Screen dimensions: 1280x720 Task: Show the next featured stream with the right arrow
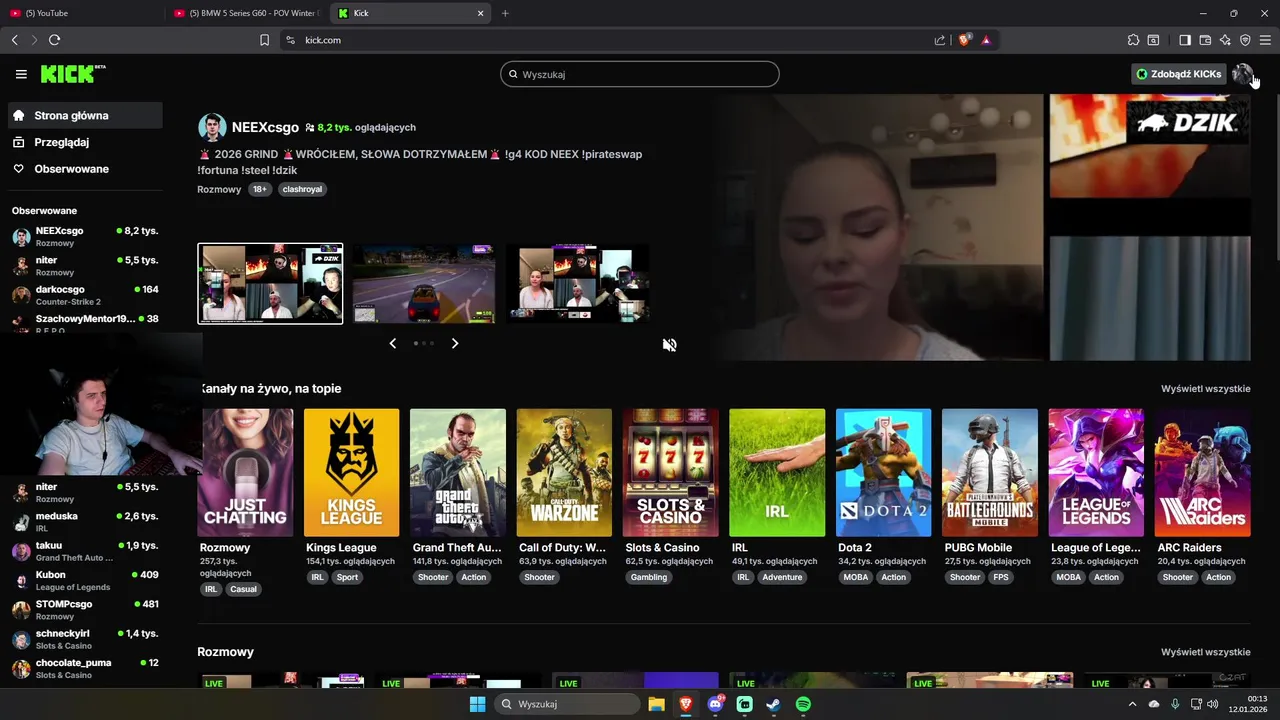click(x=454, y=343)
